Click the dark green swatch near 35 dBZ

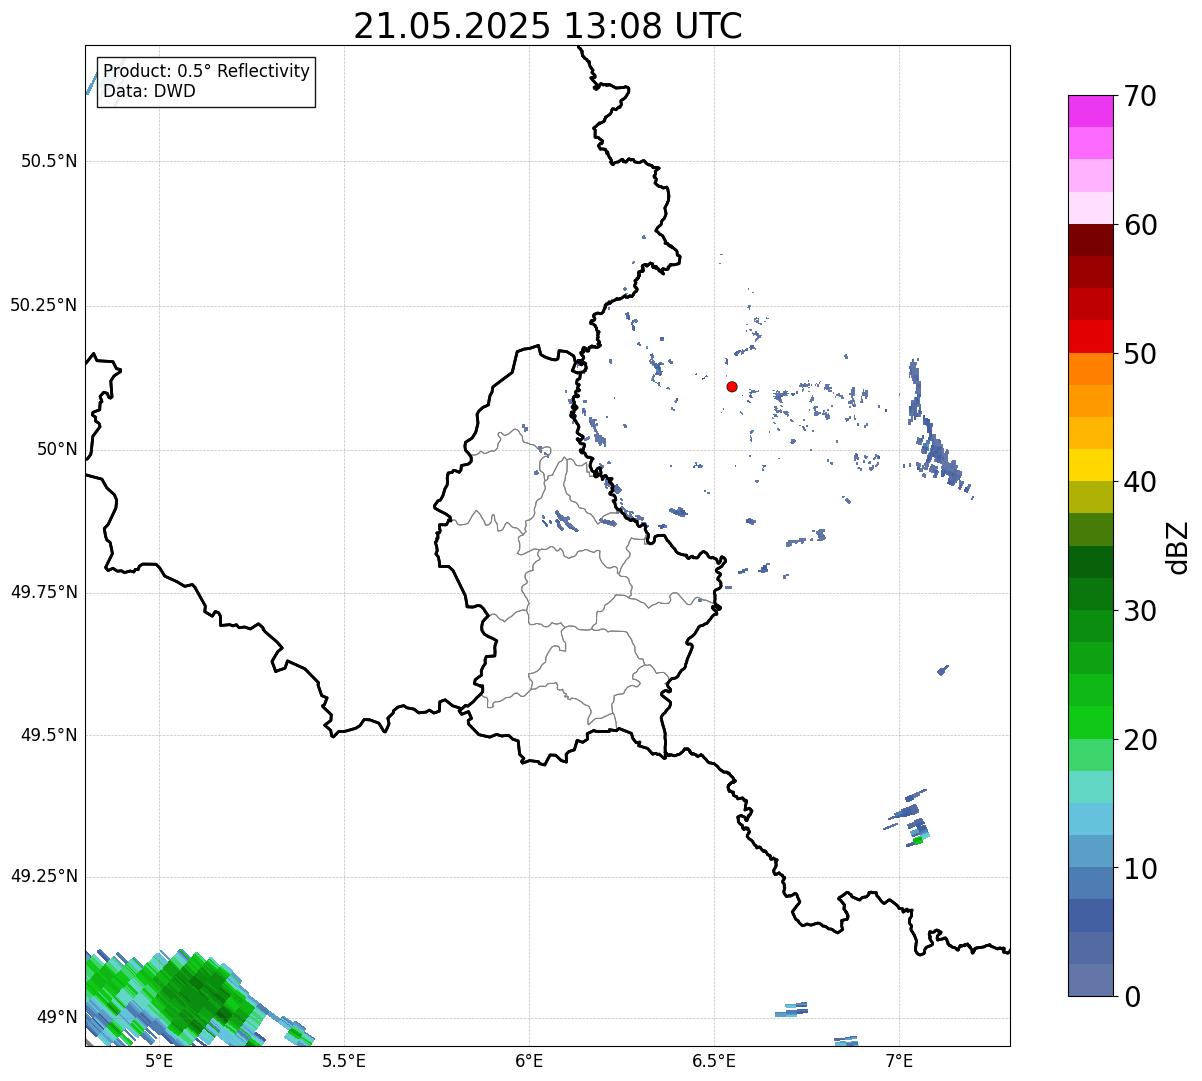[x=1090, y=562]
